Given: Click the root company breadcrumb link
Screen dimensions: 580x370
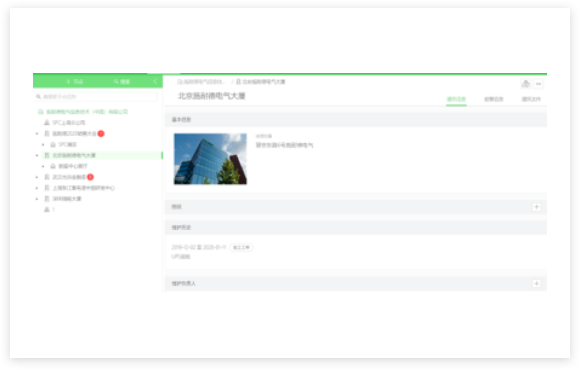Looking at the screenshot, I should pos(201,82).
